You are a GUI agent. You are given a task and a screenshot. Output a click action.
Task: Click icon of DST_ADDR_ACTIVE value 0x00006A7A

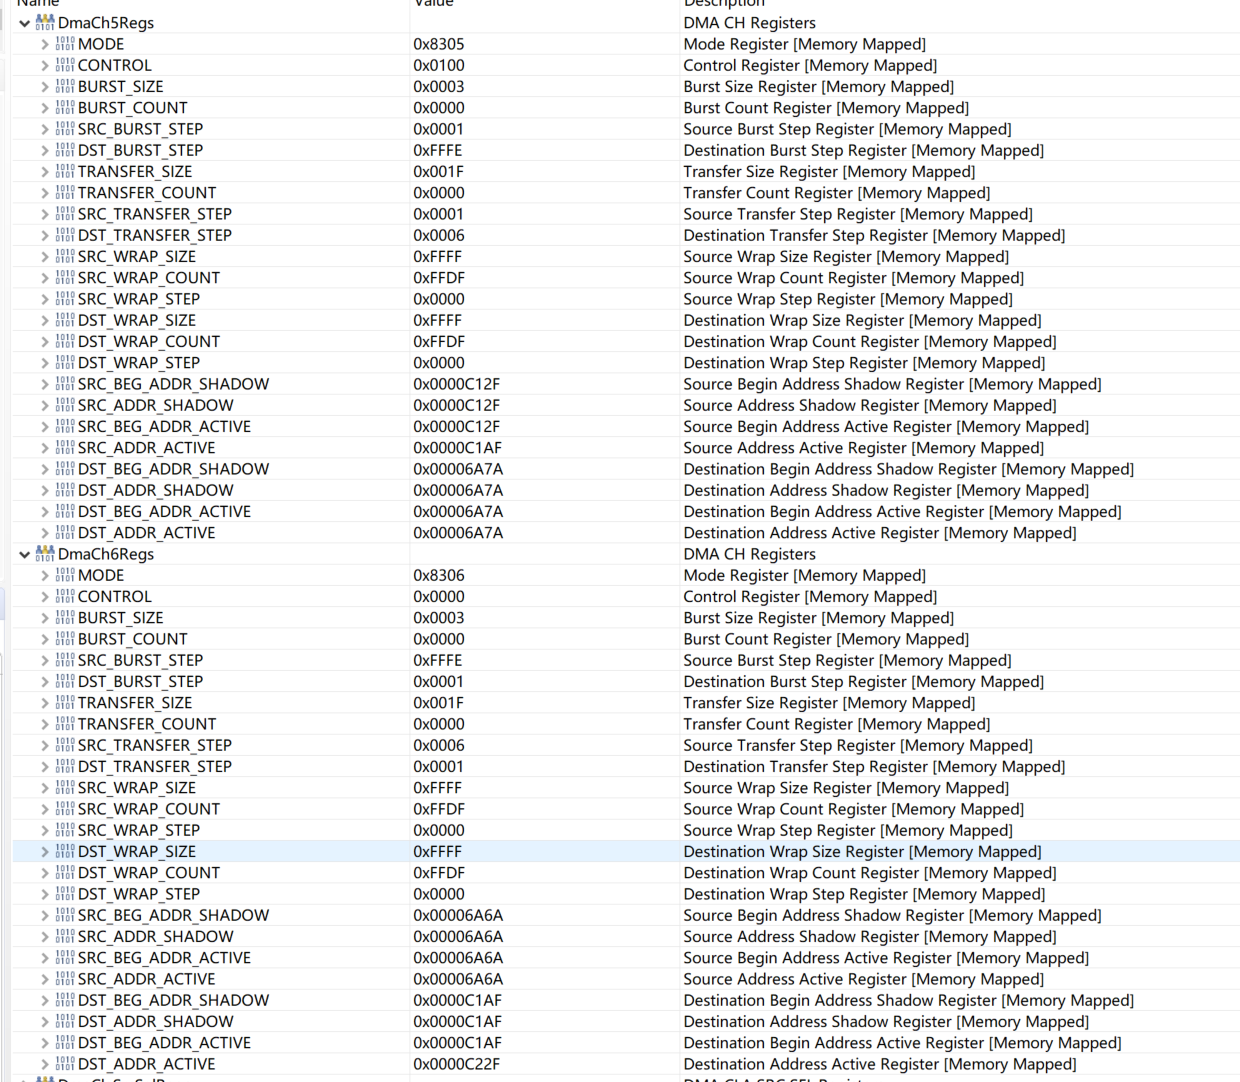[x=65, y=533]
